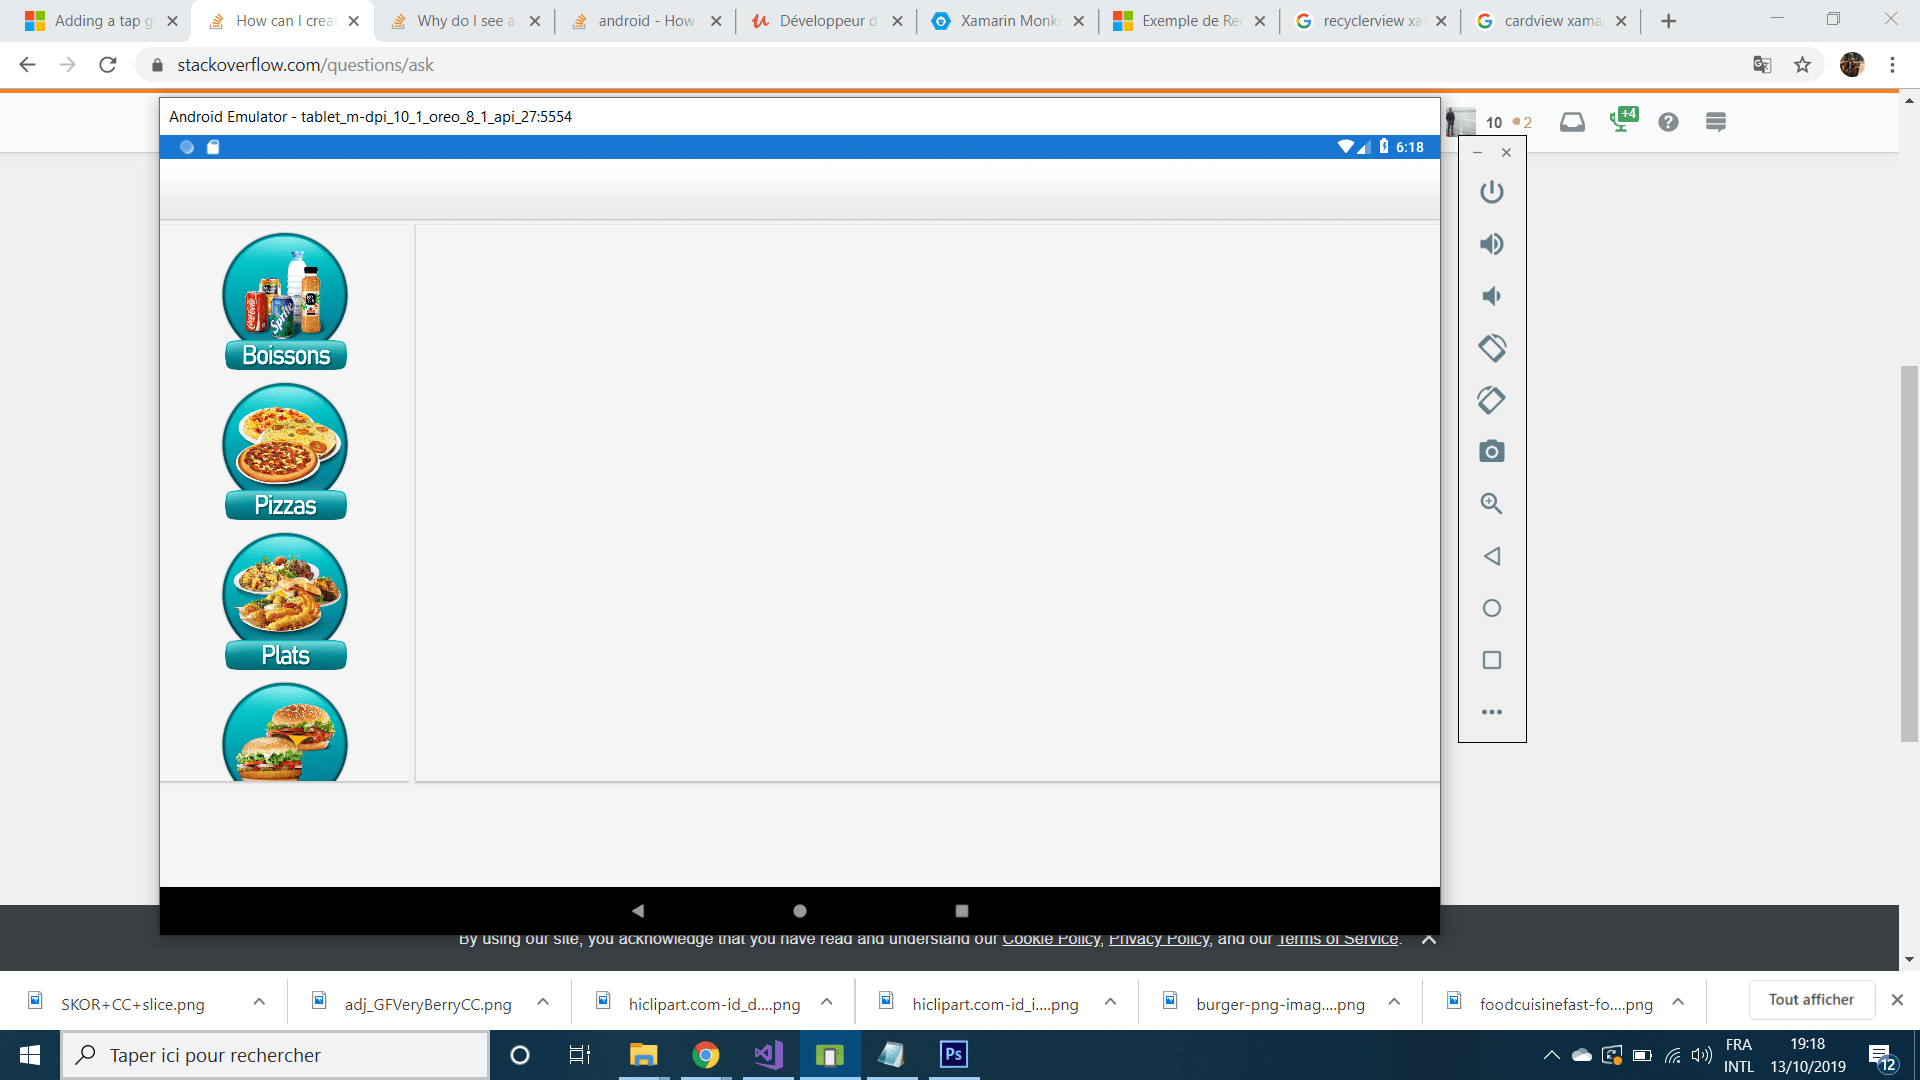Open Google Translate from the address bar
The width and height of the screenshot is (1920, 1080).
(x=1762, y=64)
